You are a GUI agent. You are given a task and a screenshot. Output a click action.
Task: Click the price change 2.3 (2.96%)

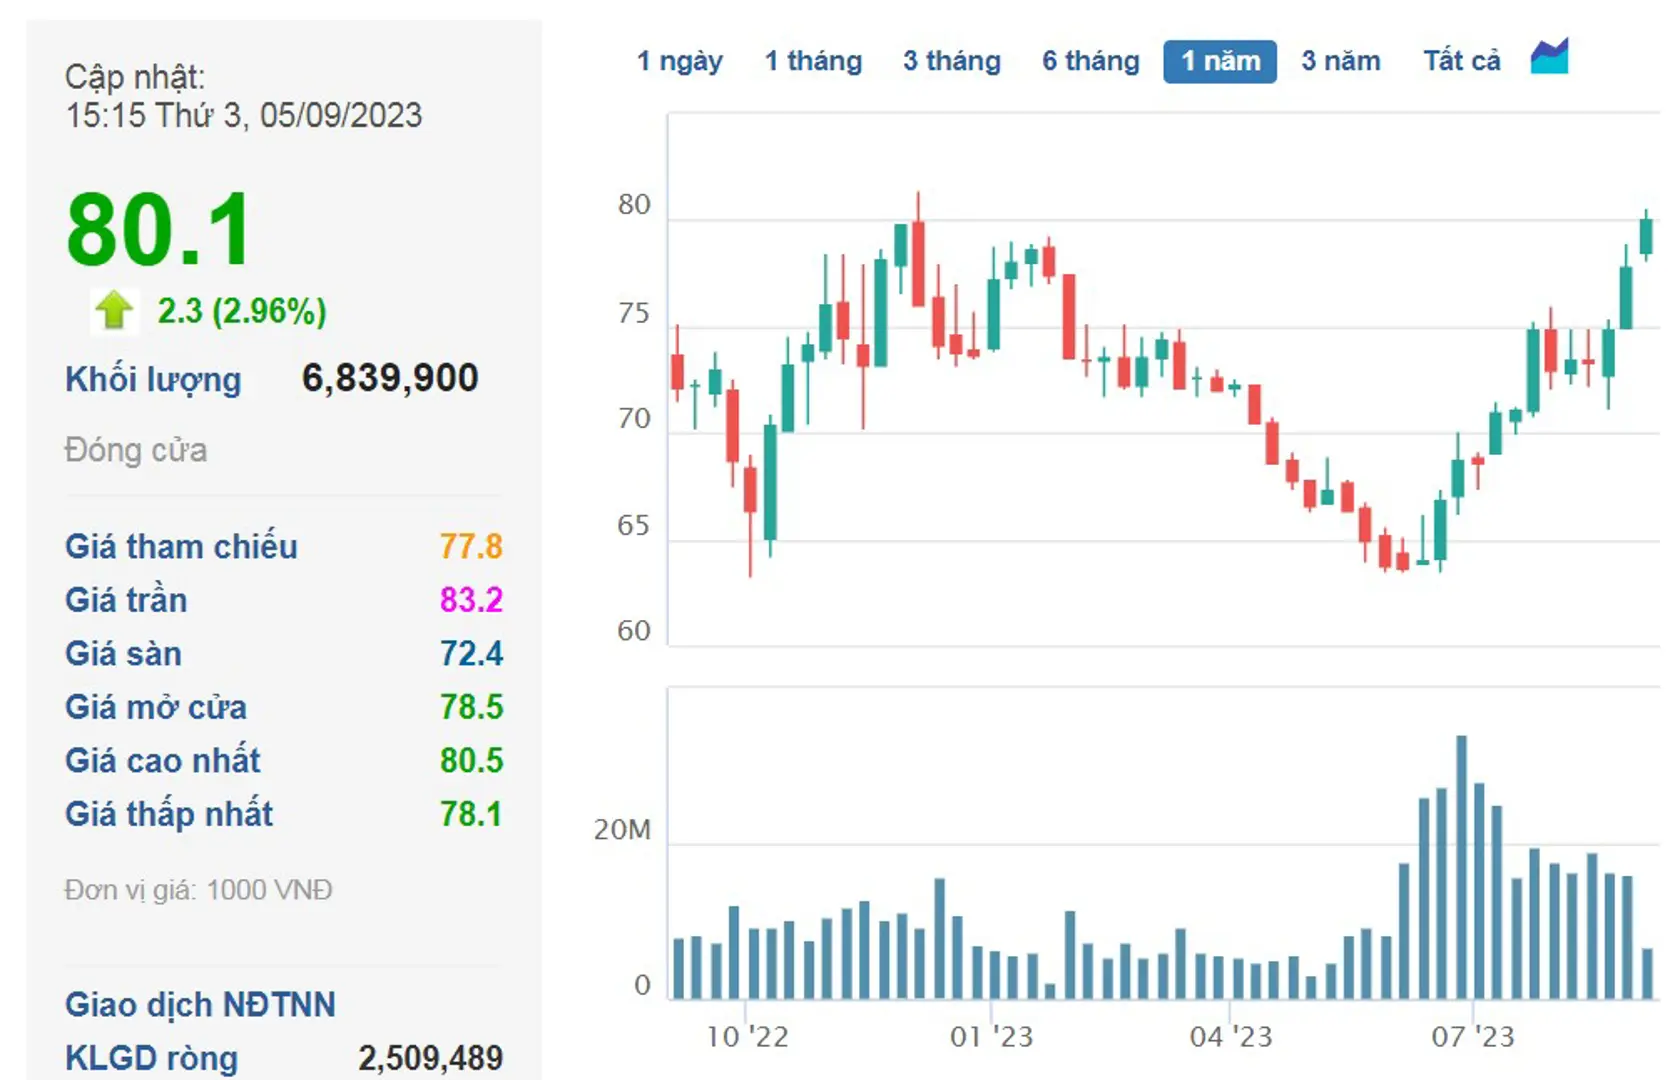click(242, 311)
